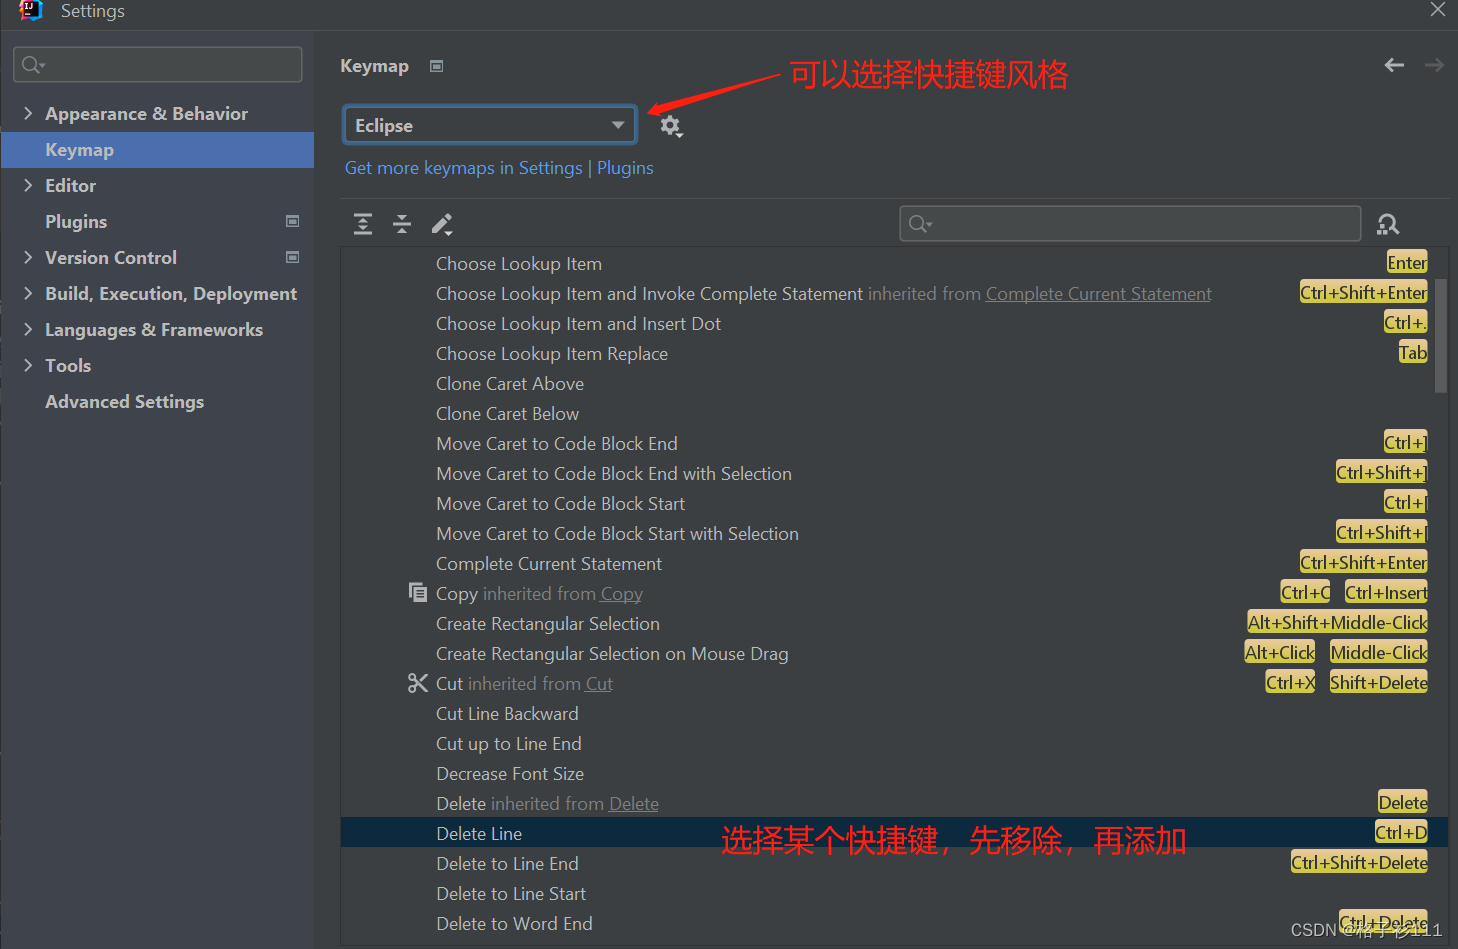The width and height of the screenshot is (1458, 949).
Task: Click the underlined Delete inherited link
Action: 633,804
